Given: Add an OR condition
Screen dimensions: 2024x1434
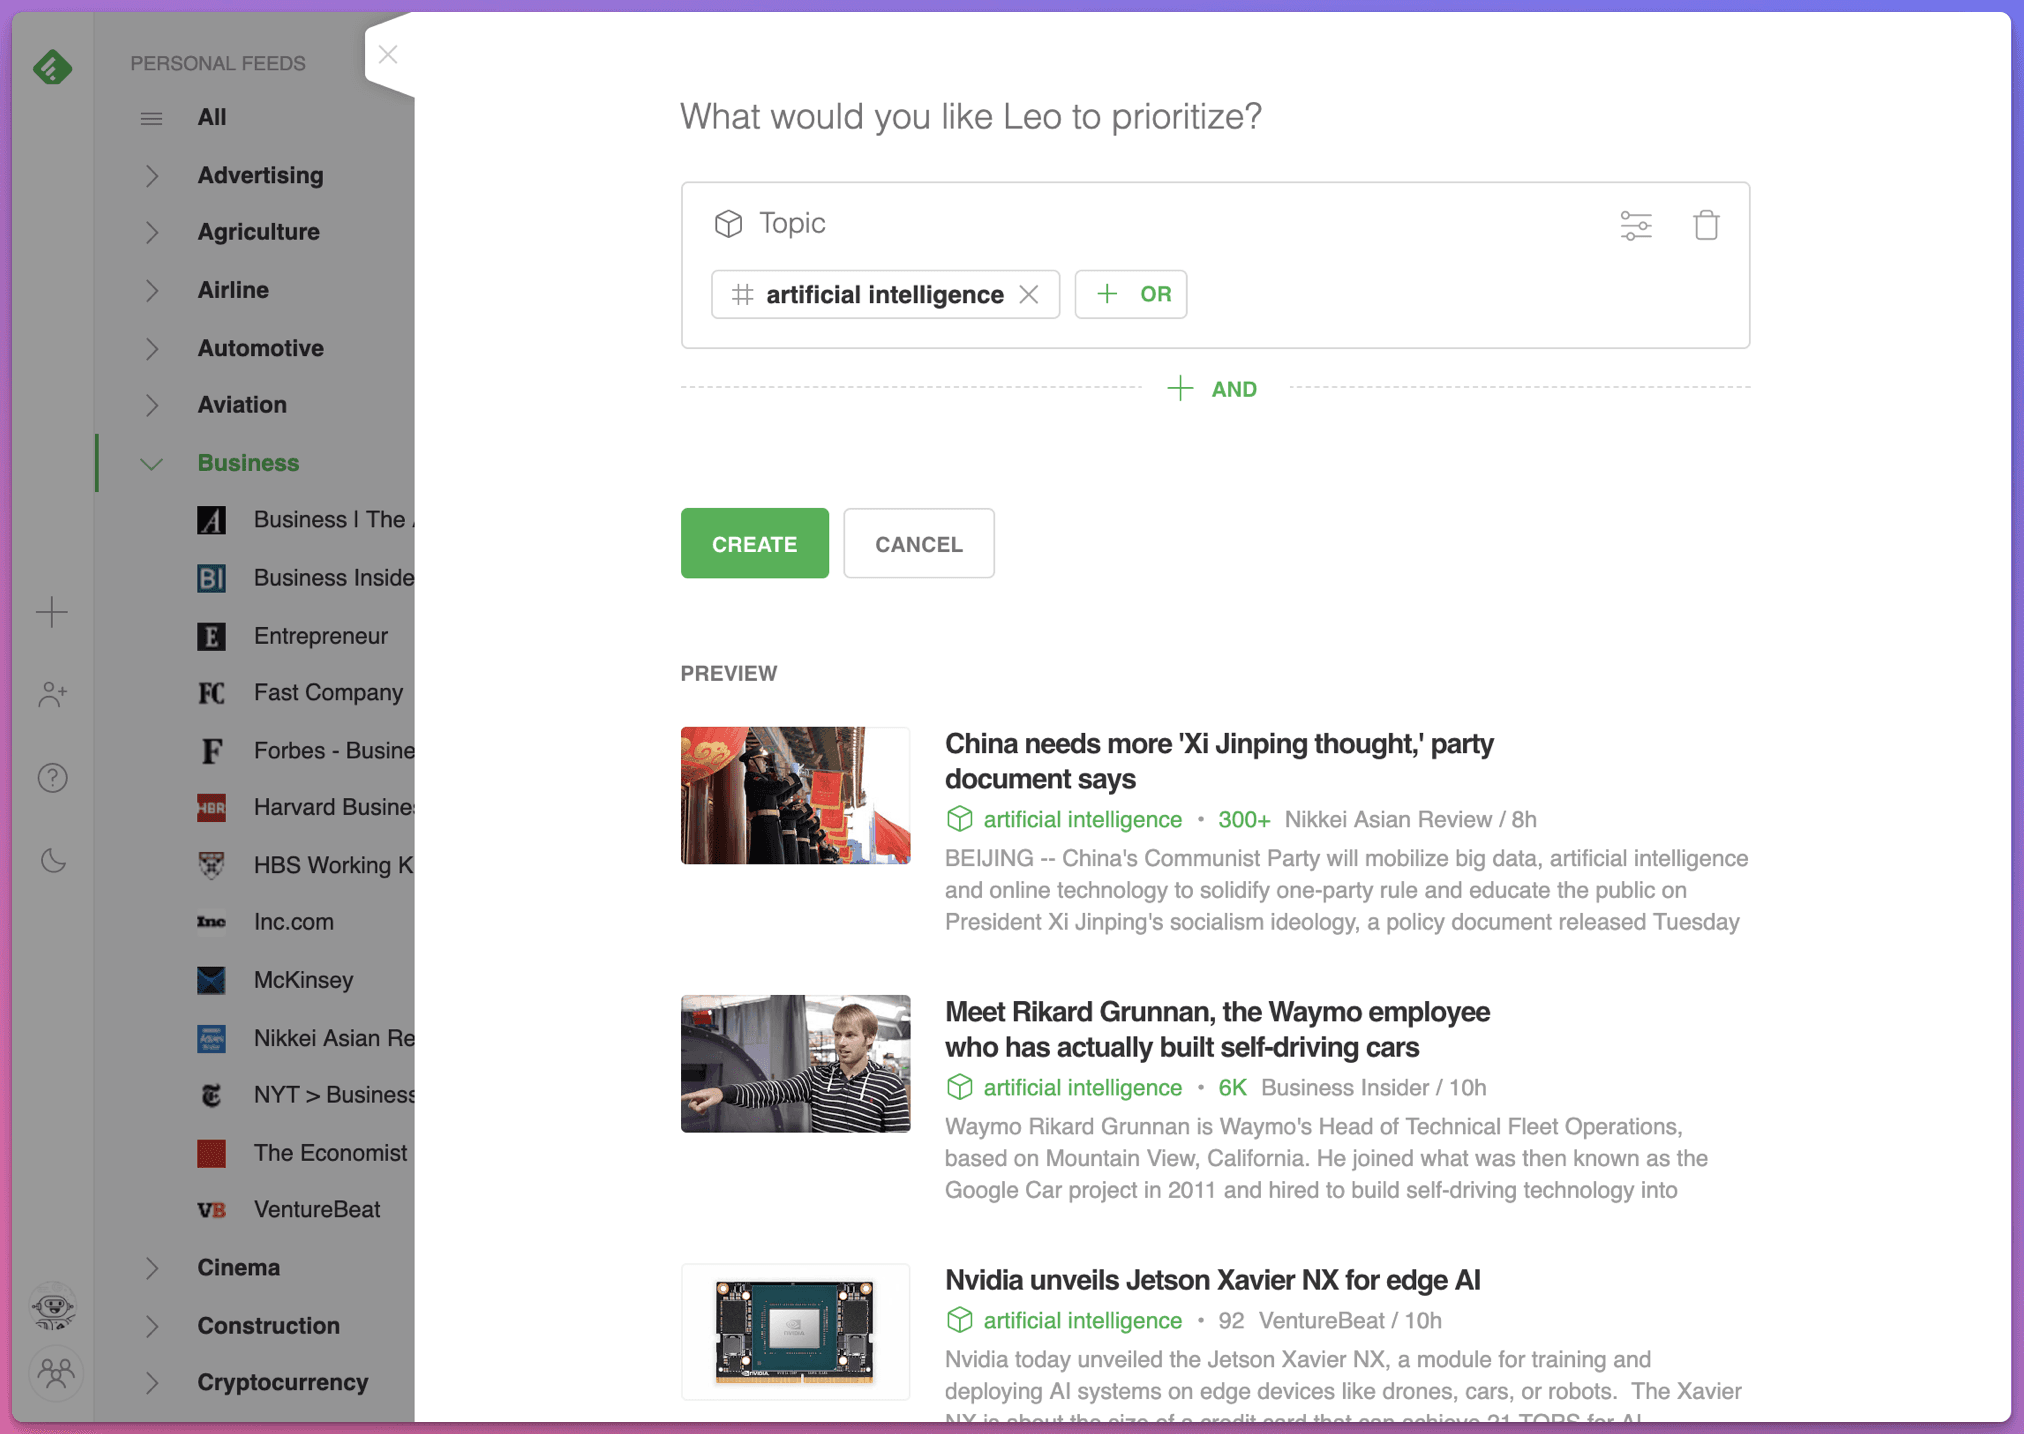Looking at the screenshot, I should tap(1131, 294).
